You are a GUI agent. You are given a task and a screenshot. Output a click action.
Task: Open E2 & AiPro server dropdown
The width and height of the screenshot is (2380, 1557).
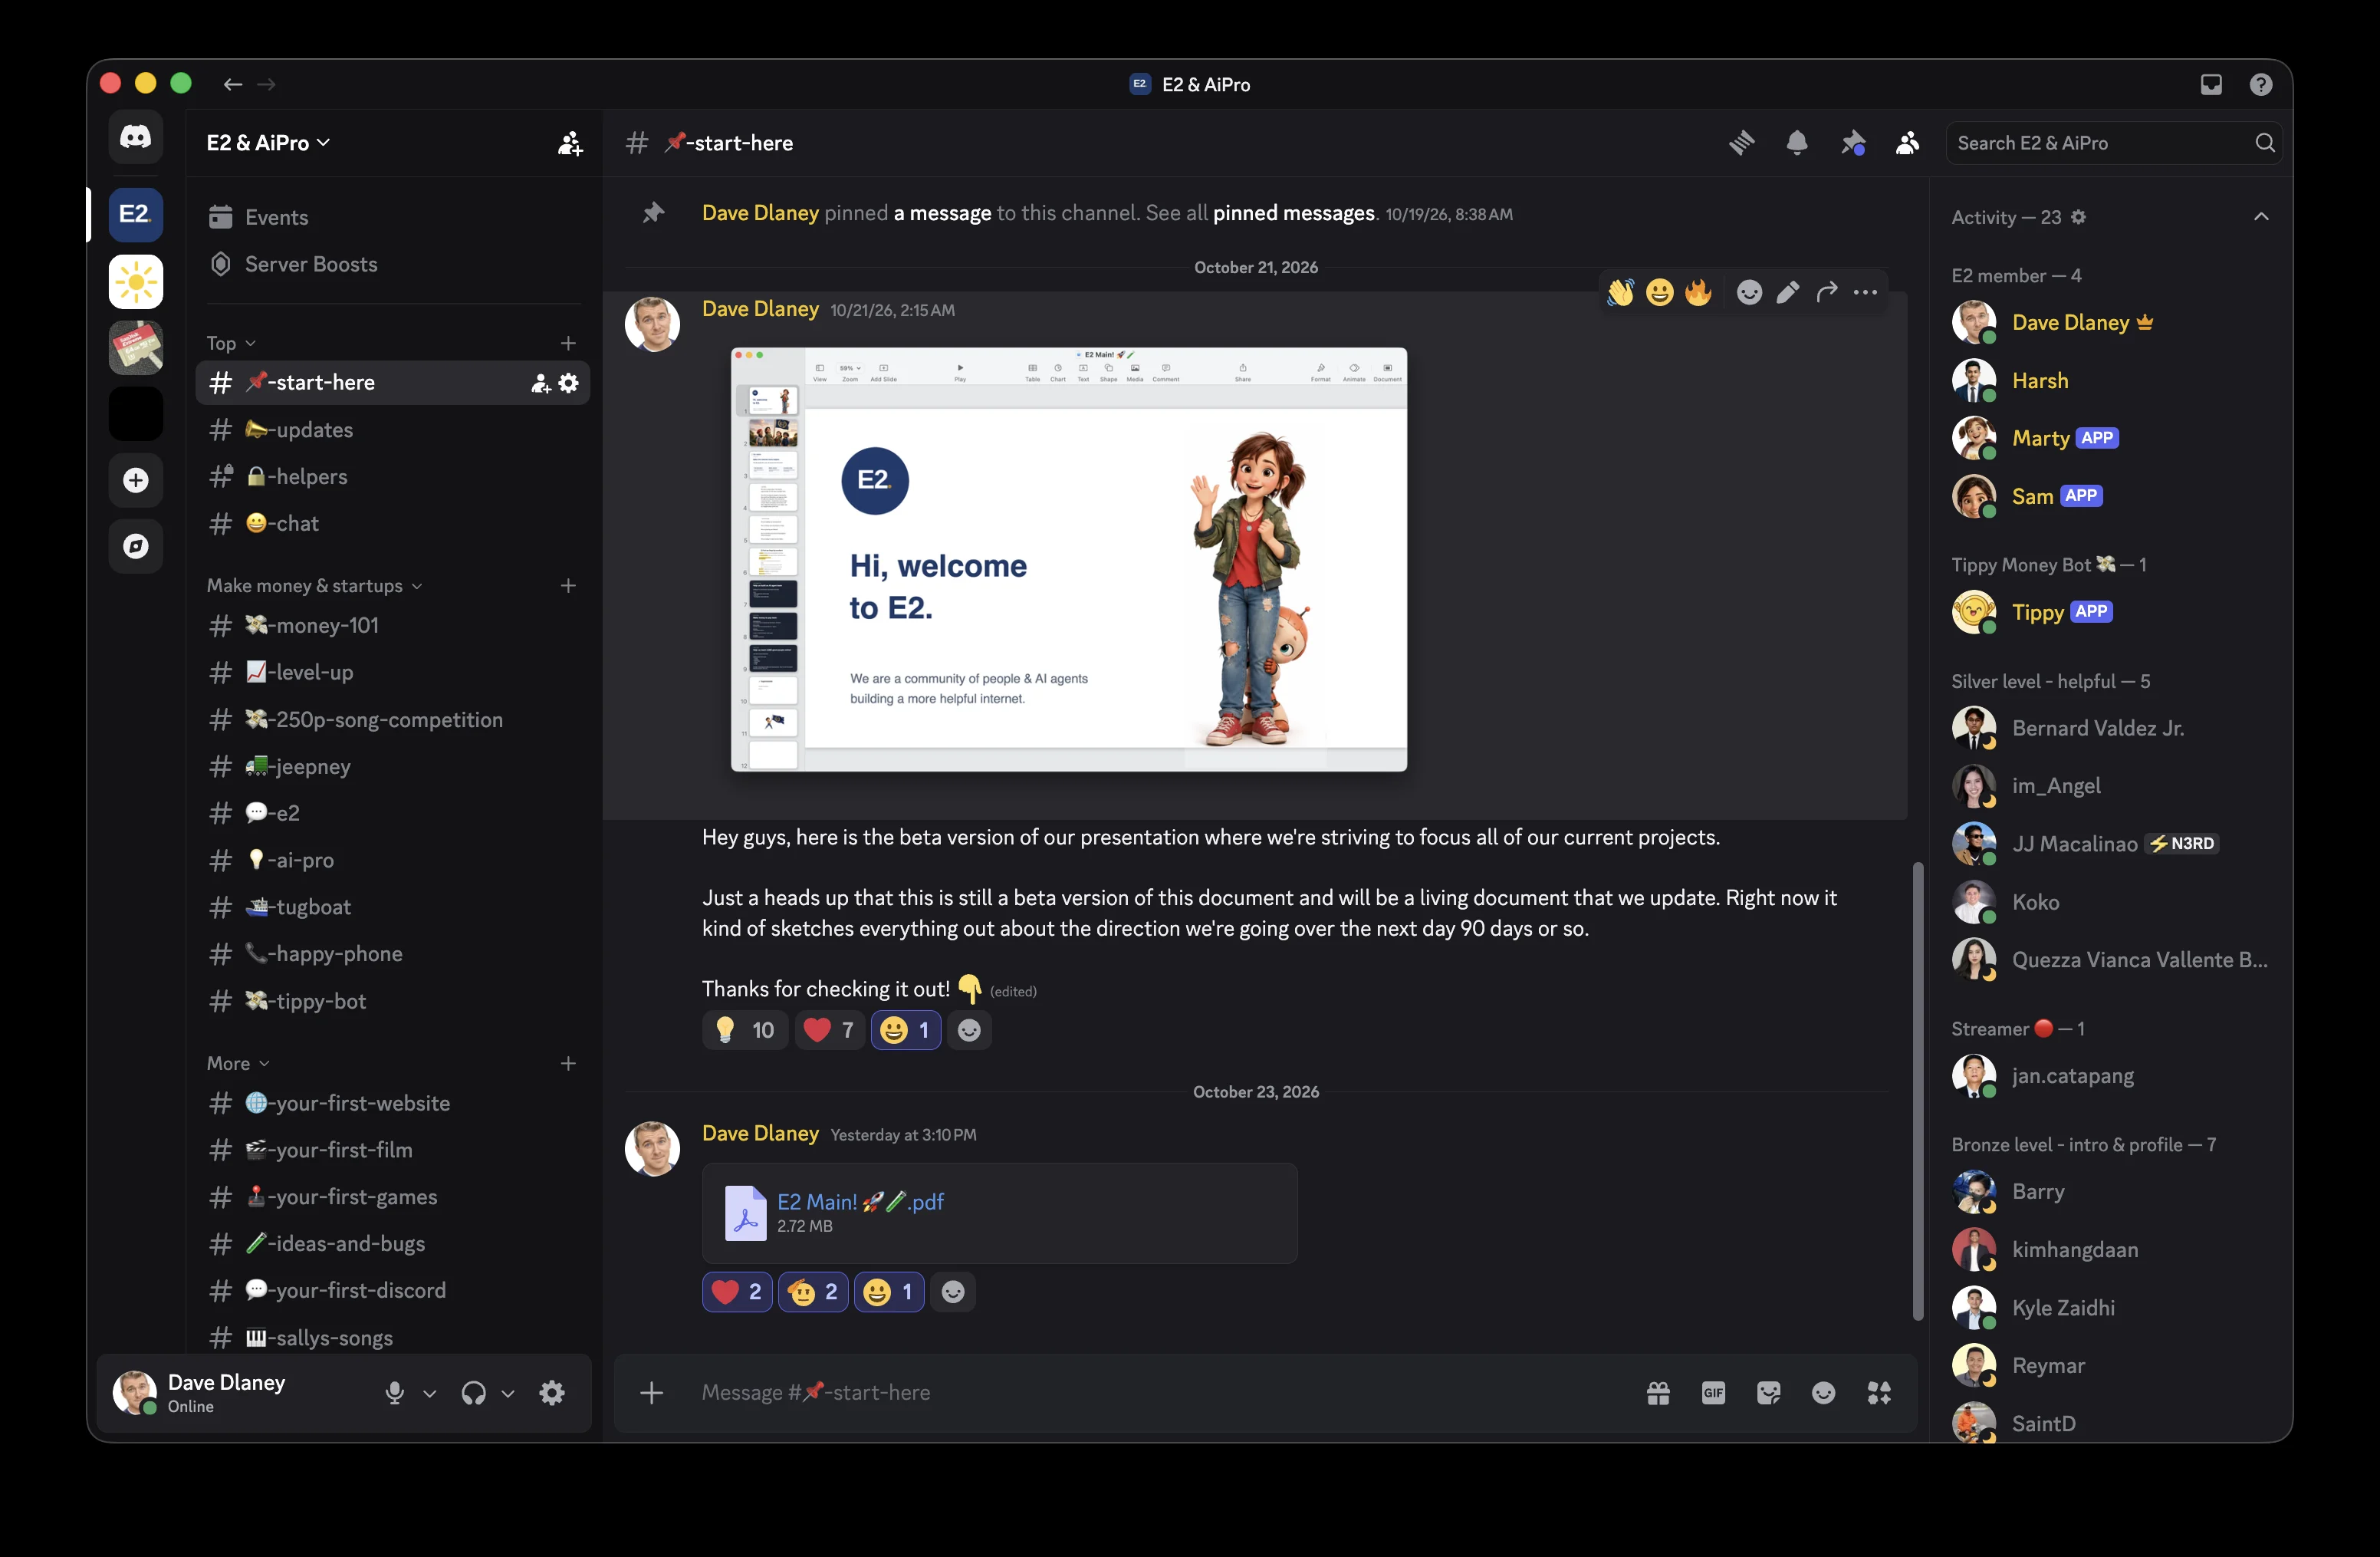(x=268, y=143)
